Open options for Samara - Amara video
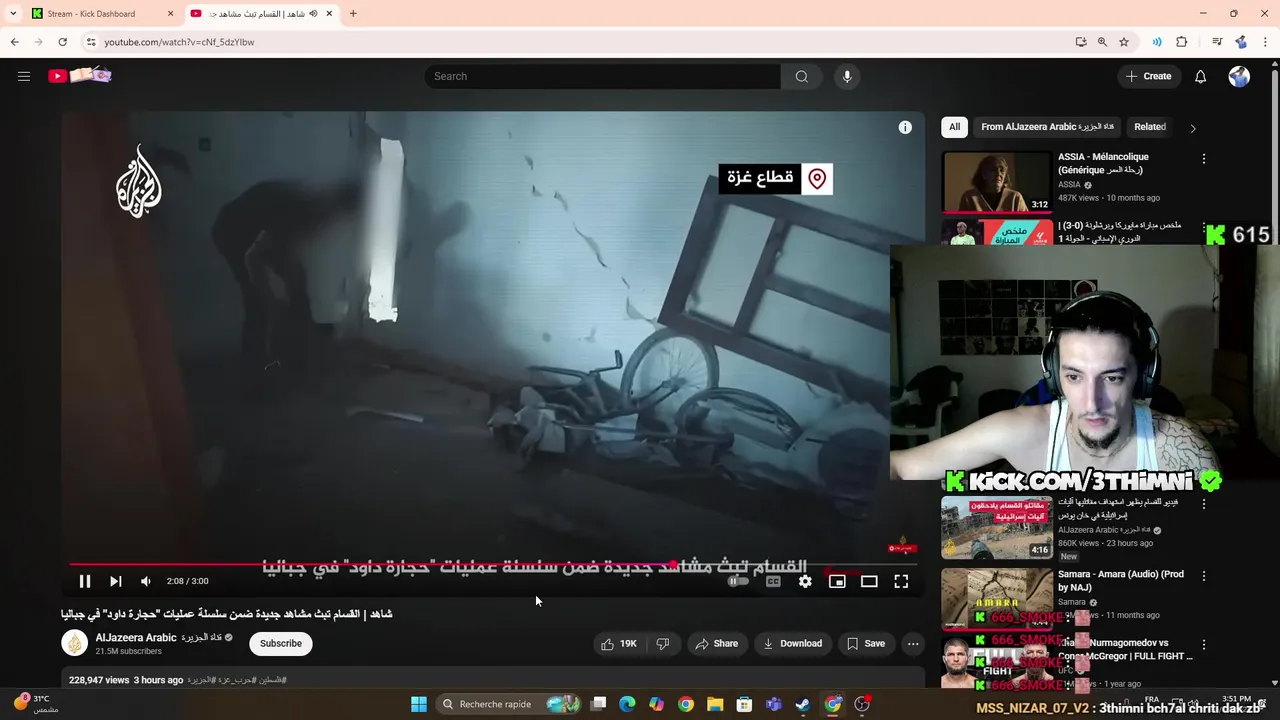This screenshot has width=1280, height=720. [1204, 576]
